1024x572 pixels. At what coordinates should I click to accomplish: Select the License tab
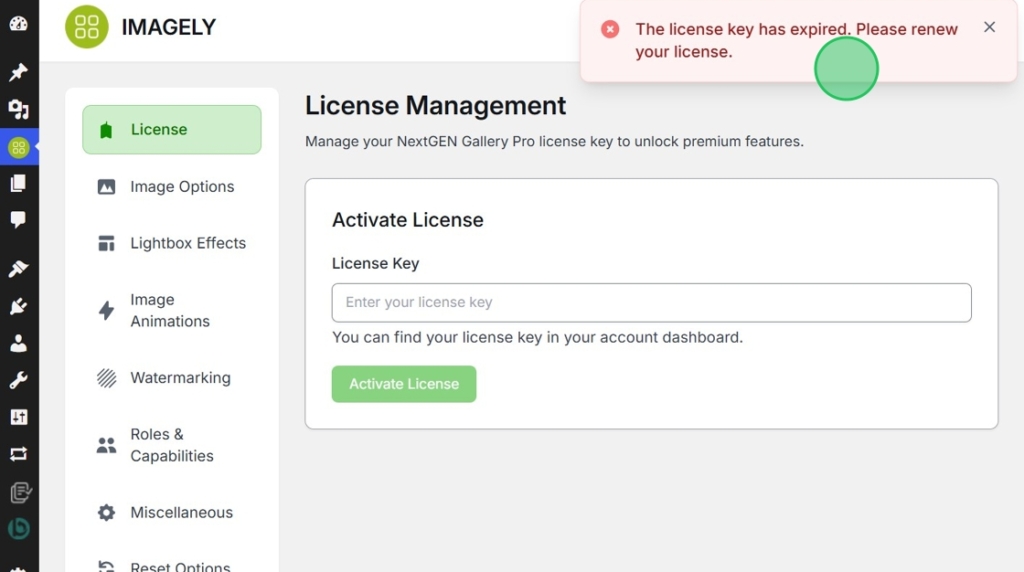[172, 129]
